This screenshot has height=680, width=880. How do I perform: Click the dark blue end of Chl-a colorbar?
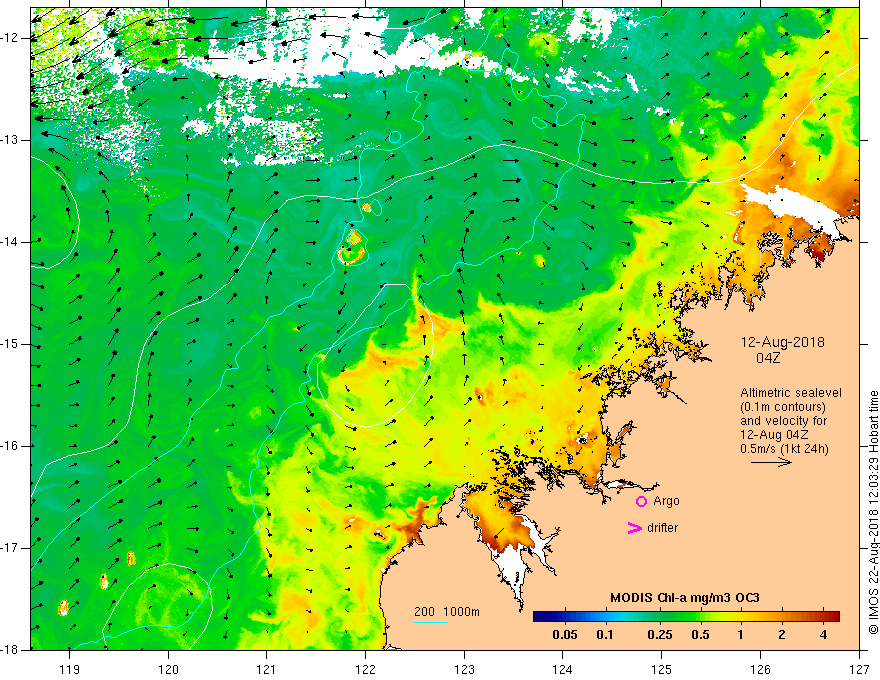pos(541,616)
